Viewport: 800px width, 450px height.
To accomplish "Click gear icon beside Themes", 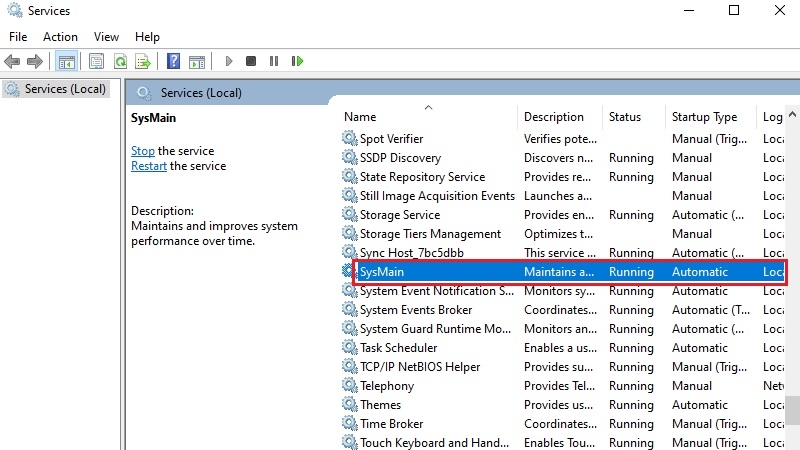I will click(x=349, y=404).
